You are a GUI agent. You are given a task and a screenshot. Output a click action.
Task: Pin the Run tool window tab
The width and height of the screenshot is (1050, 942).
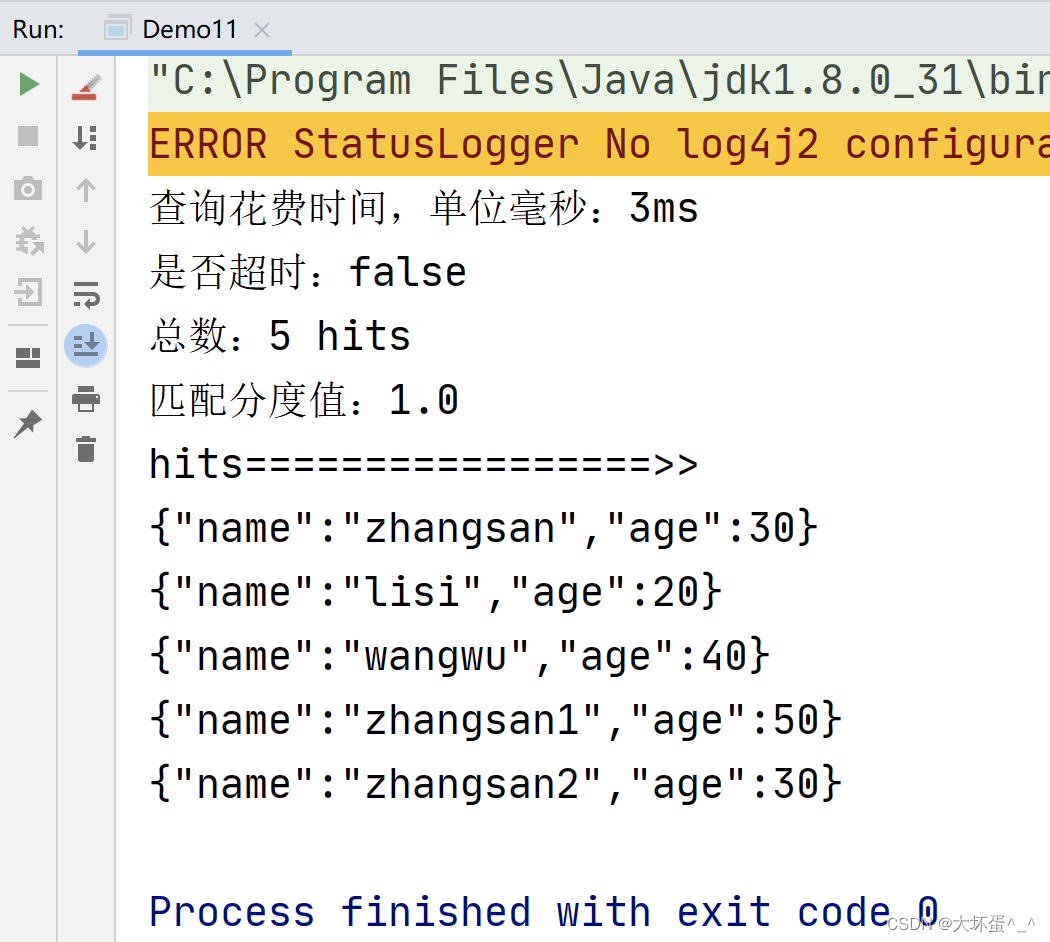click(28, 423)
